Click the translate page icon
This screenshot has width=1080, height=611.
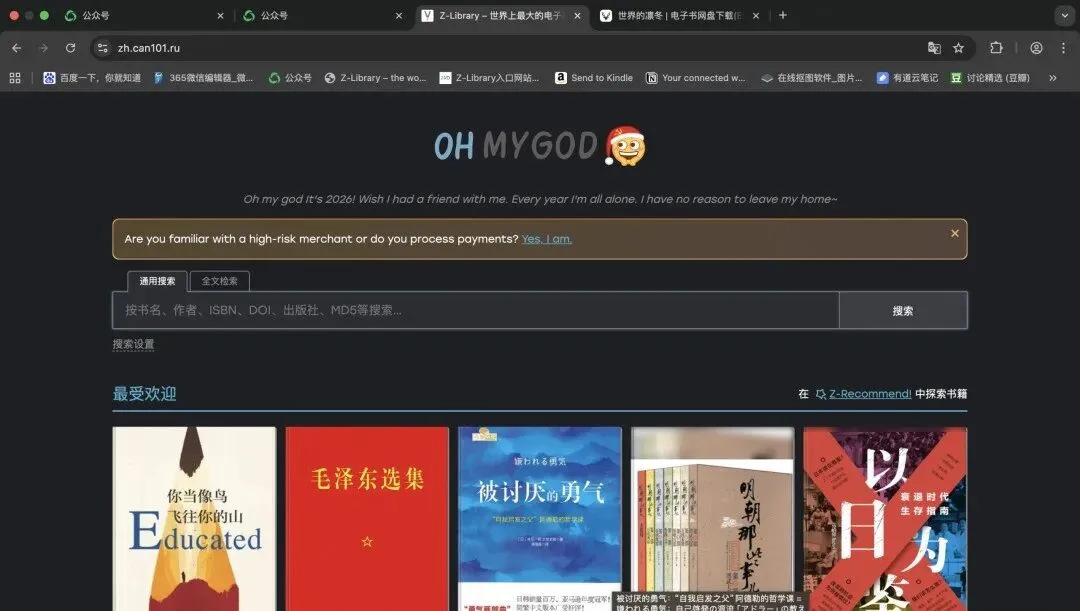pyautogui.click(x=934, y=48)
